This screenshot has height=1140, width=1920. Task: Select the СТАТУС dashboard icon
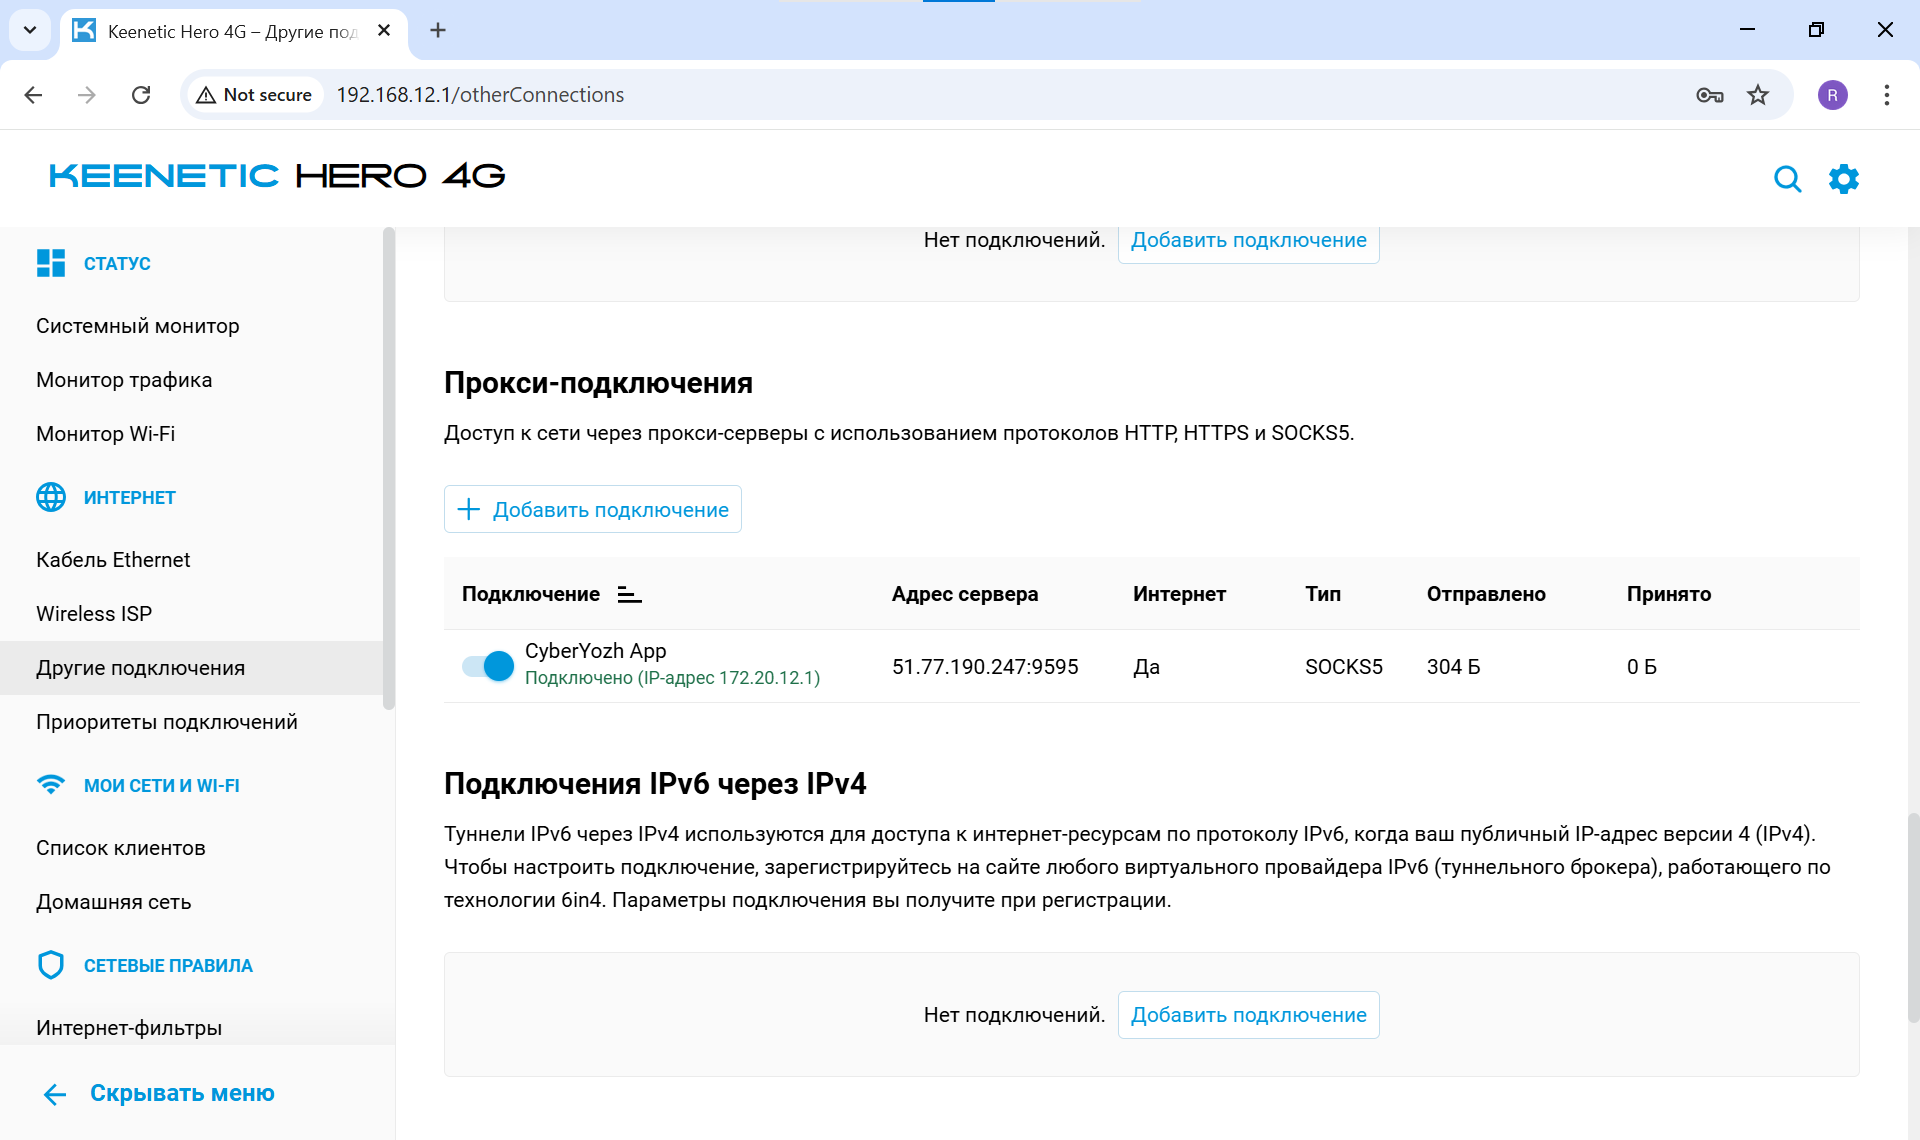[51, 263]
